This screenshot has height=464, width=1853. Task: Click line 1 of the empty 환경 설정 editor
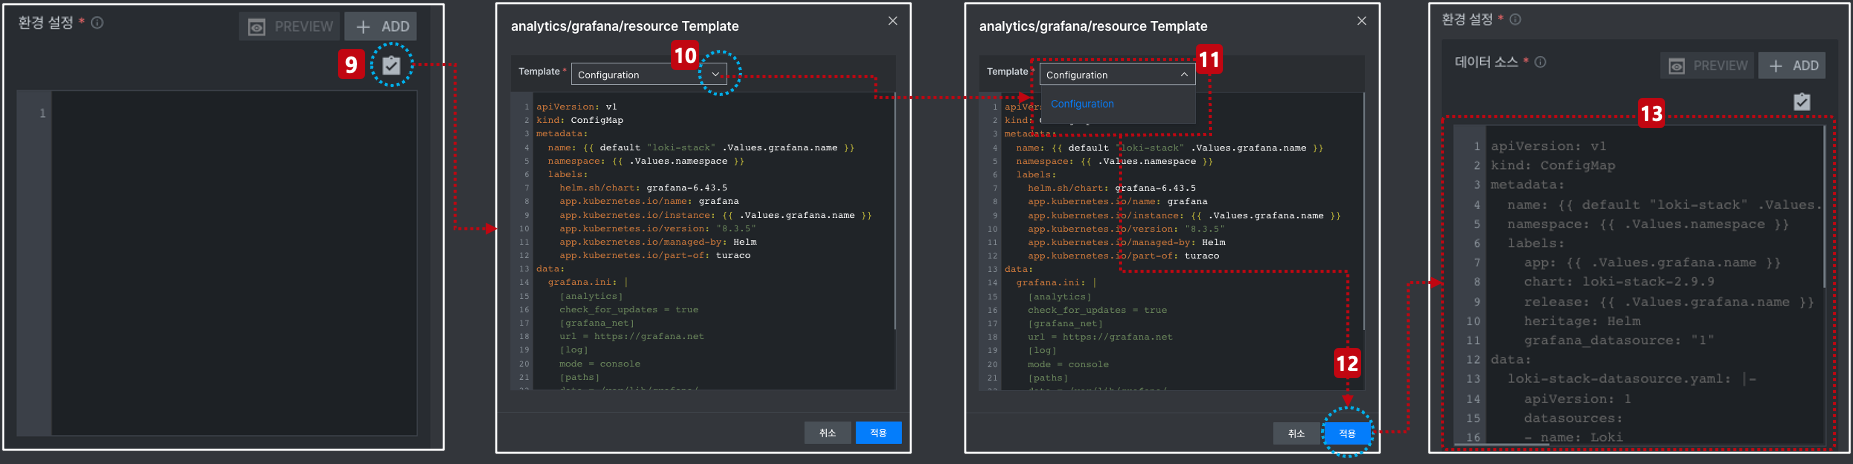coord(234,113)
